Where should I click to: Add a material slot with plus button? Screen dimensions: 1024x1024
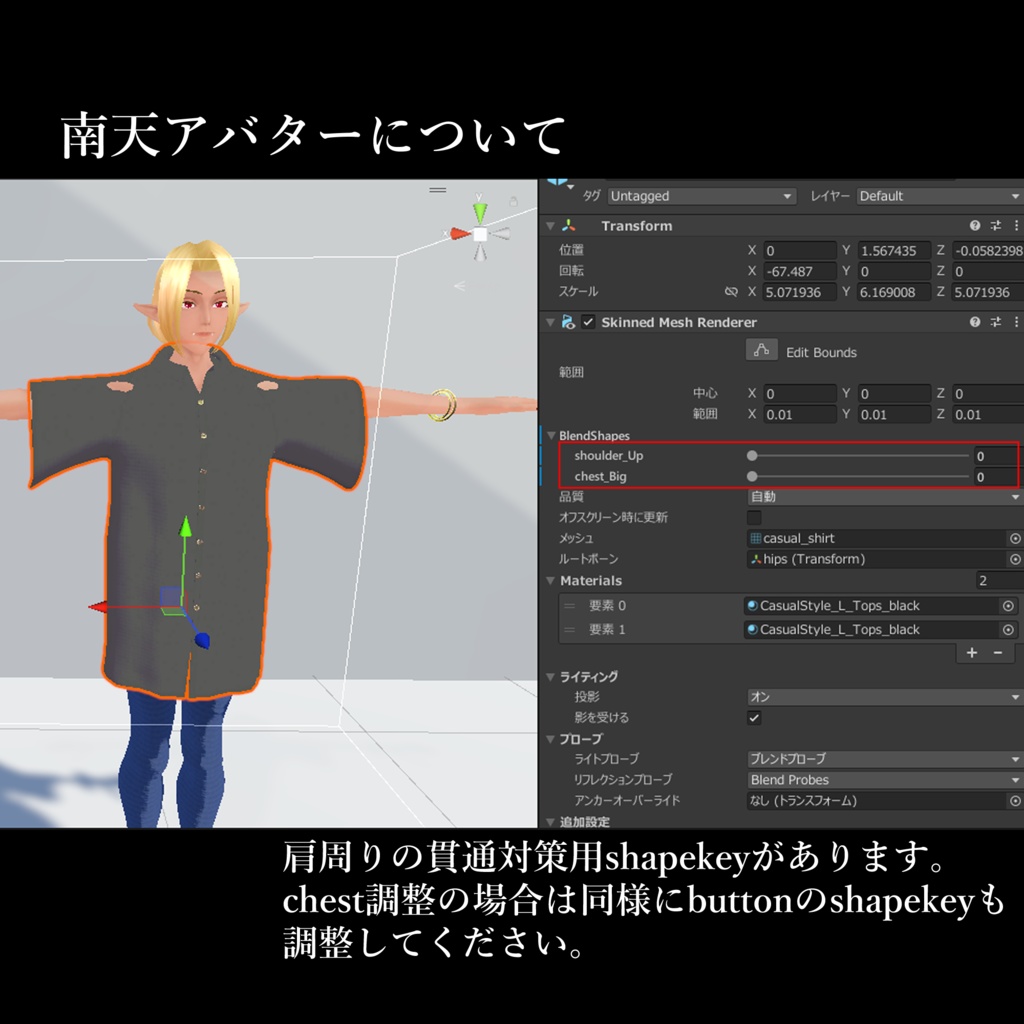coord(972,652)
